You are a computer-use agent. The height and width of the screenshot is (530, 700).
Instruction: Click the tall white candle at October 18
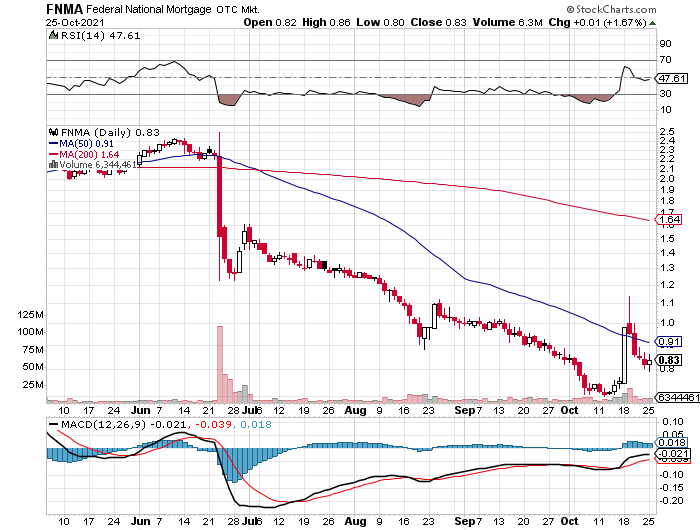pyautogui.click(x=624, y=356)
